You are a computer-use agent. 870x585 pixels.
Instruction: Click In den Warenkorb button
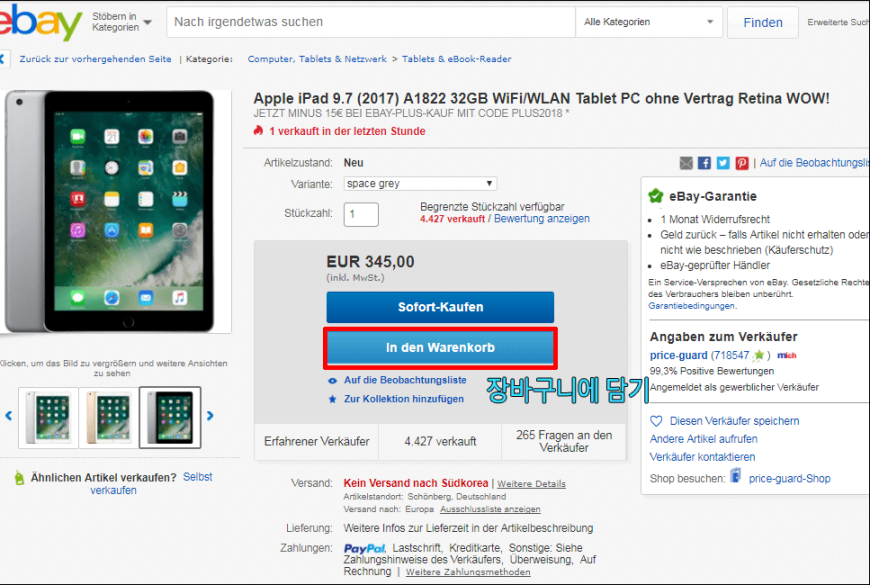pos(440,348)
